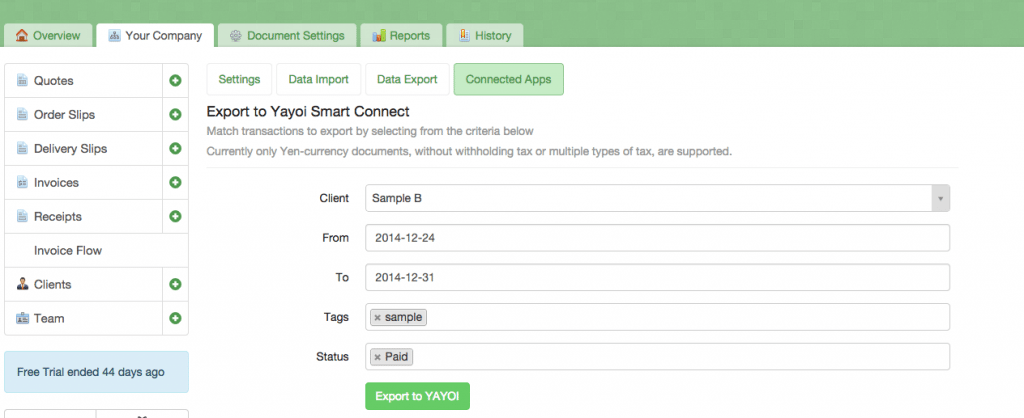
Task: Click the Team ID card icon
Action: (22, 319)
